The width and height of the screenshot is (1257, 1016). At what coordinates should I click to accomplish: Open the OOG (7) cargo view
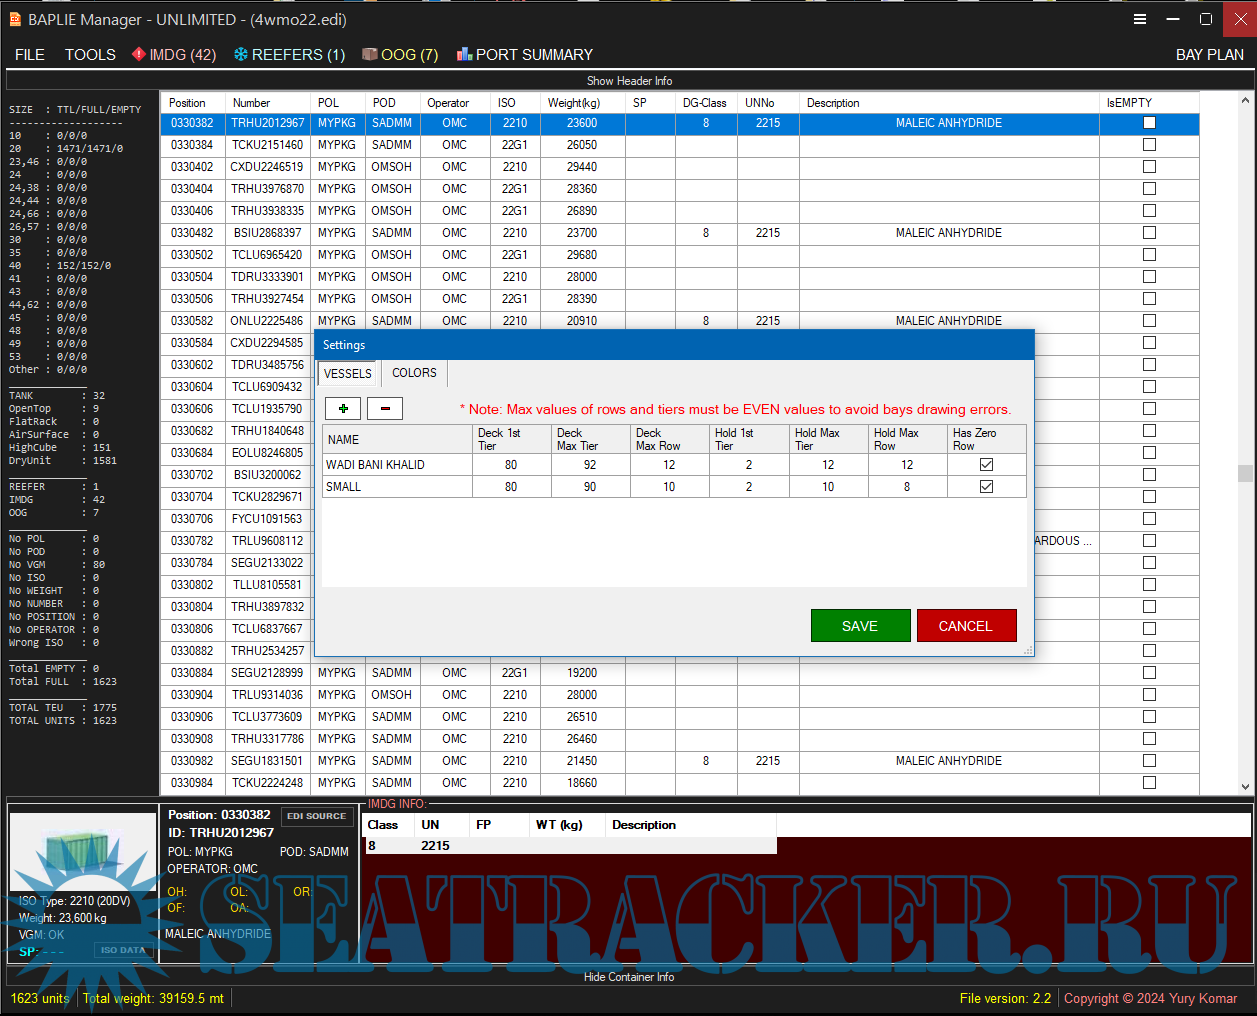pos(400,55)
